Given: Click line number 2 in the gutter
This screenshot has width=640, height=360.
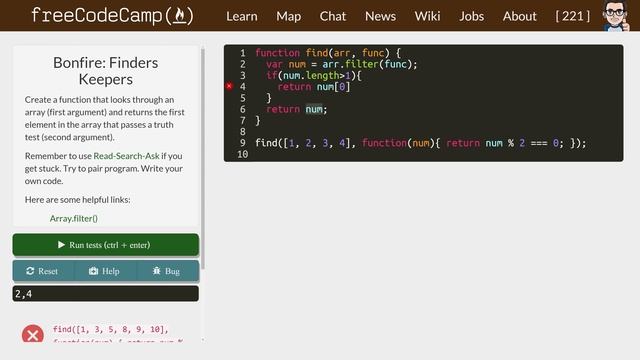Looking at the screenshot, I should coord(242,64).
